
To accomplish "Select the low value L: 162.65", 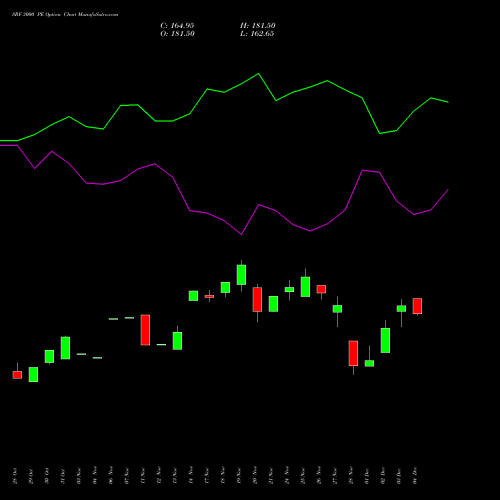I will [257, 34].
